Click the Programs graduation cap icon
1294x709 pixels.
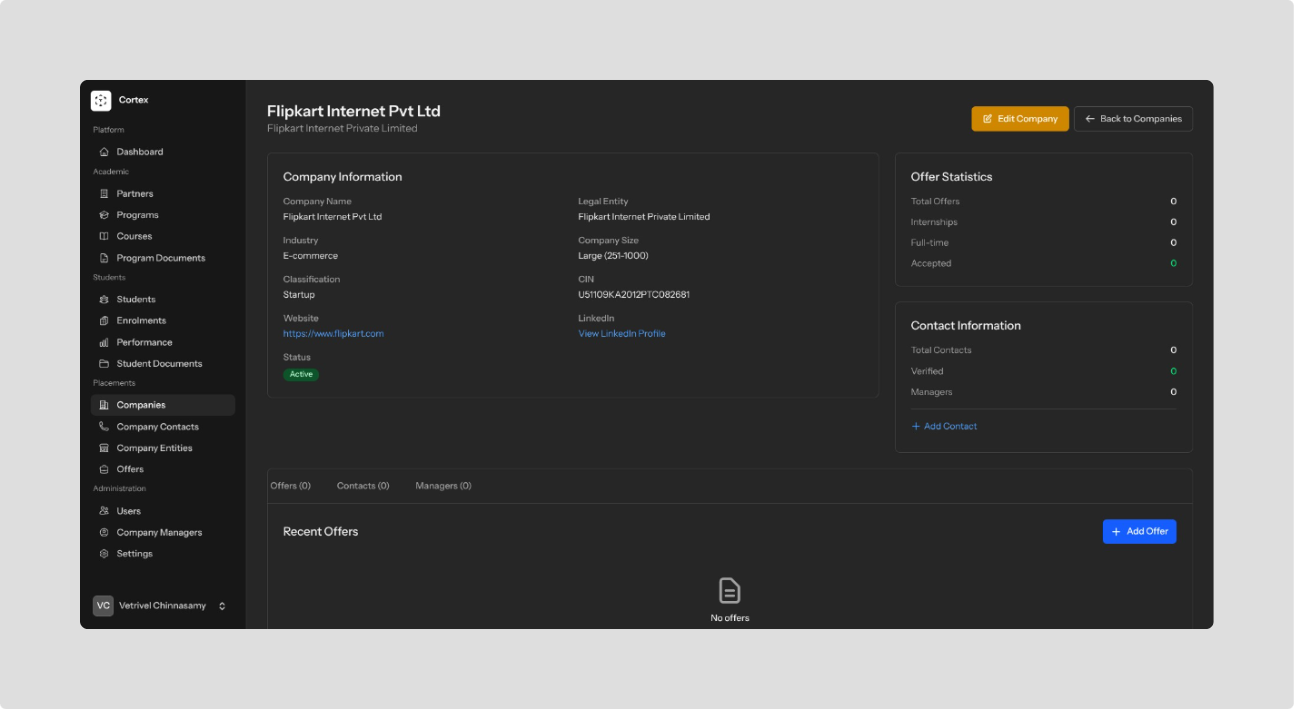click(x=104, y=215)
